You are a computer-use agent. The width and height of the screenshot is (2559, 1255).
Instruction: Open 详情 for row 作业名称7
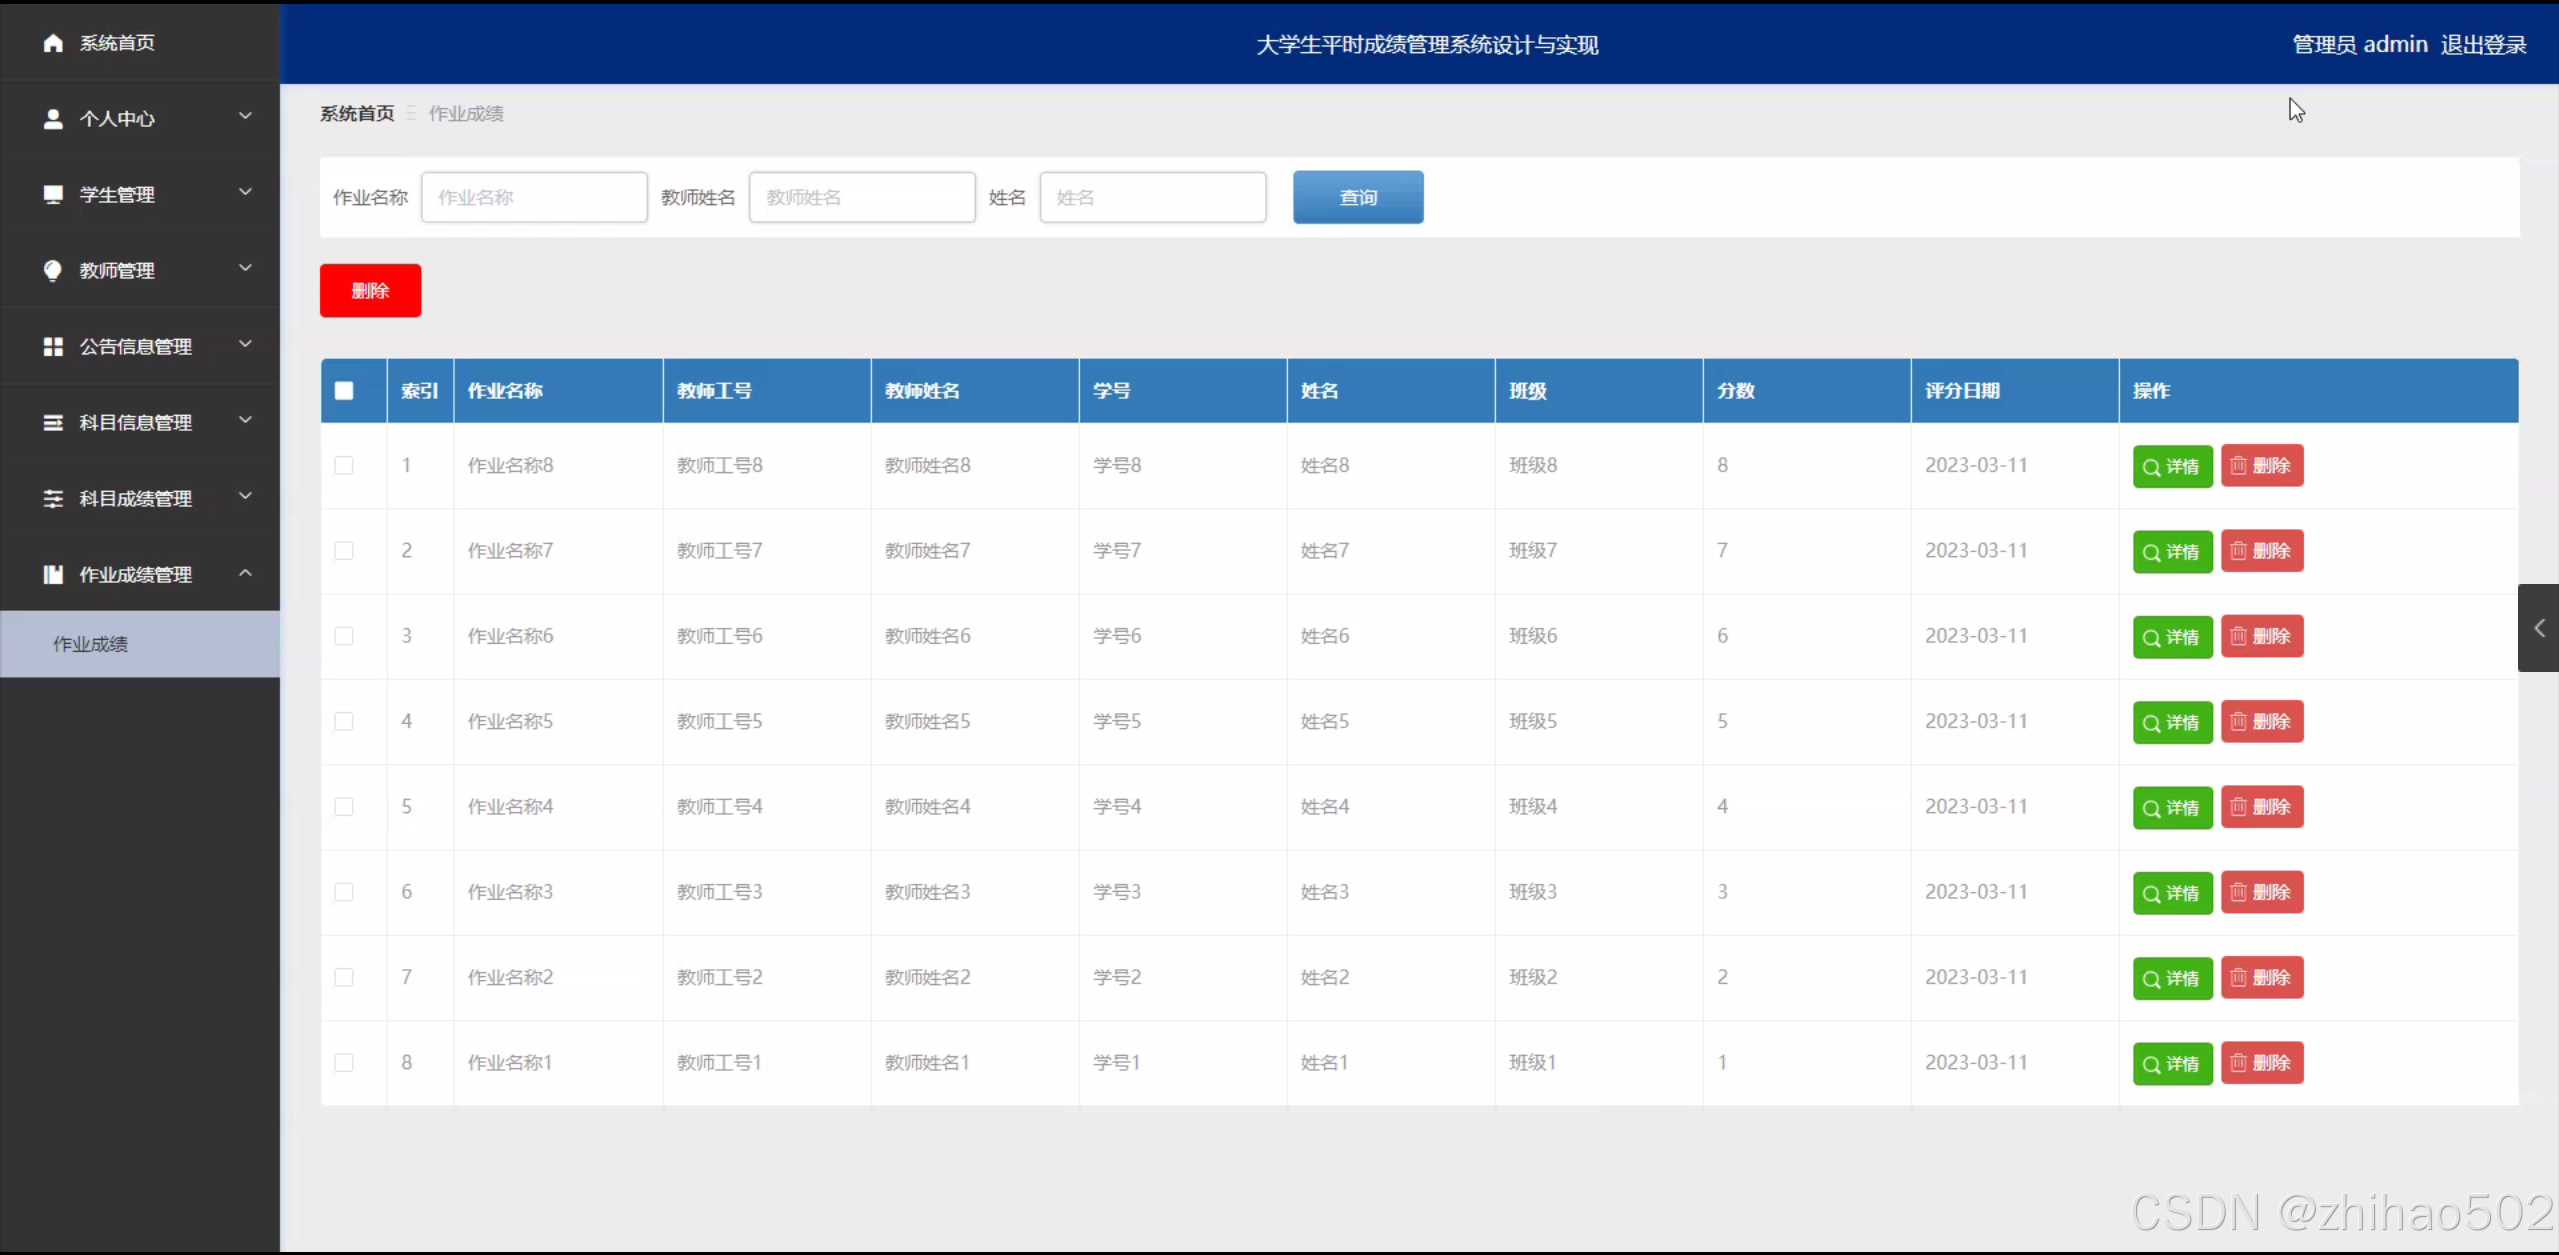click(x=2172, y=552)
